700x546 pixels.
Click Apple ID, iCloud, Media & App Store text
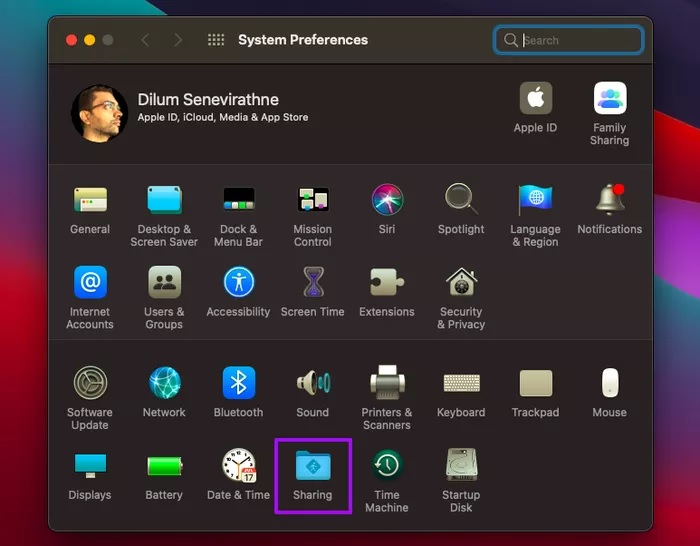pos(223,117)
